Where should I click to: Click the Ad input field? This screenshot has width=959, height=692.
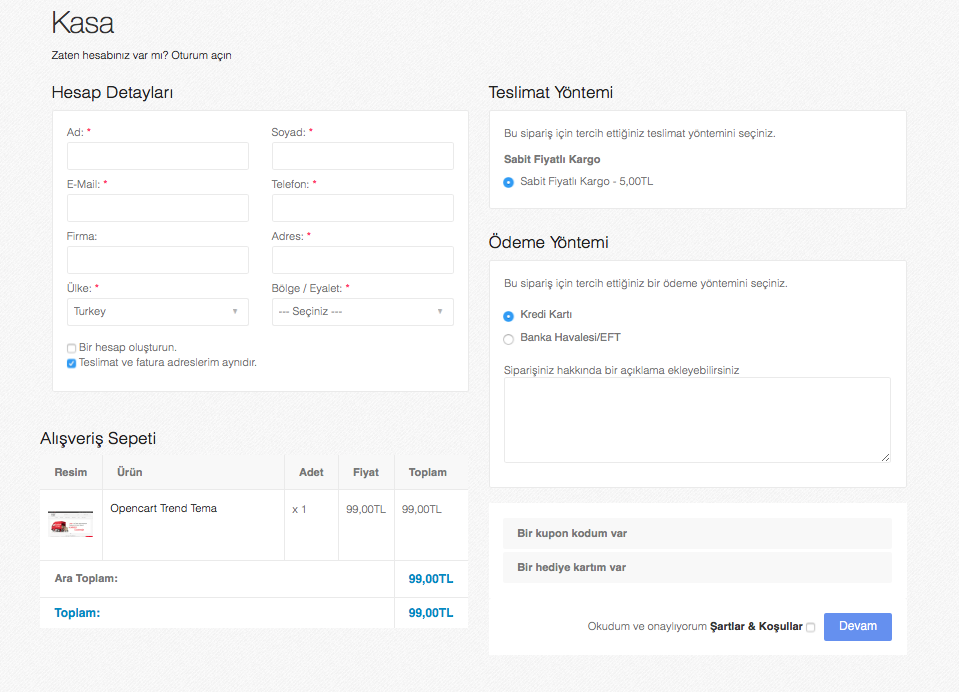[x=157, y=156]
